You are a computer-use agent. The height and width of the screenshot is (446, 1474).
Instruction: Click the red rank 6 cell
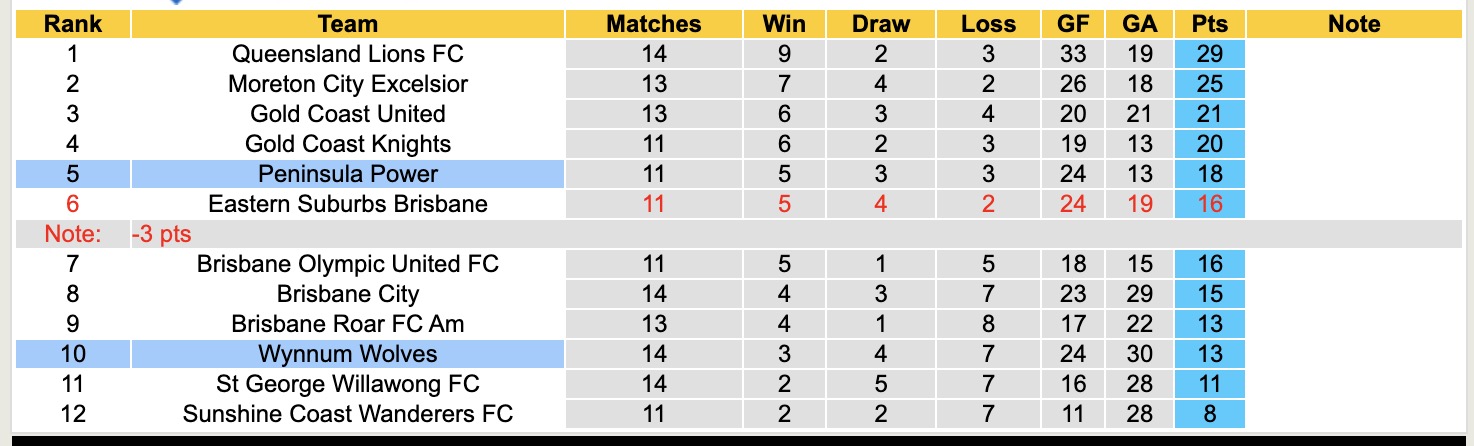tap(73, 204)
